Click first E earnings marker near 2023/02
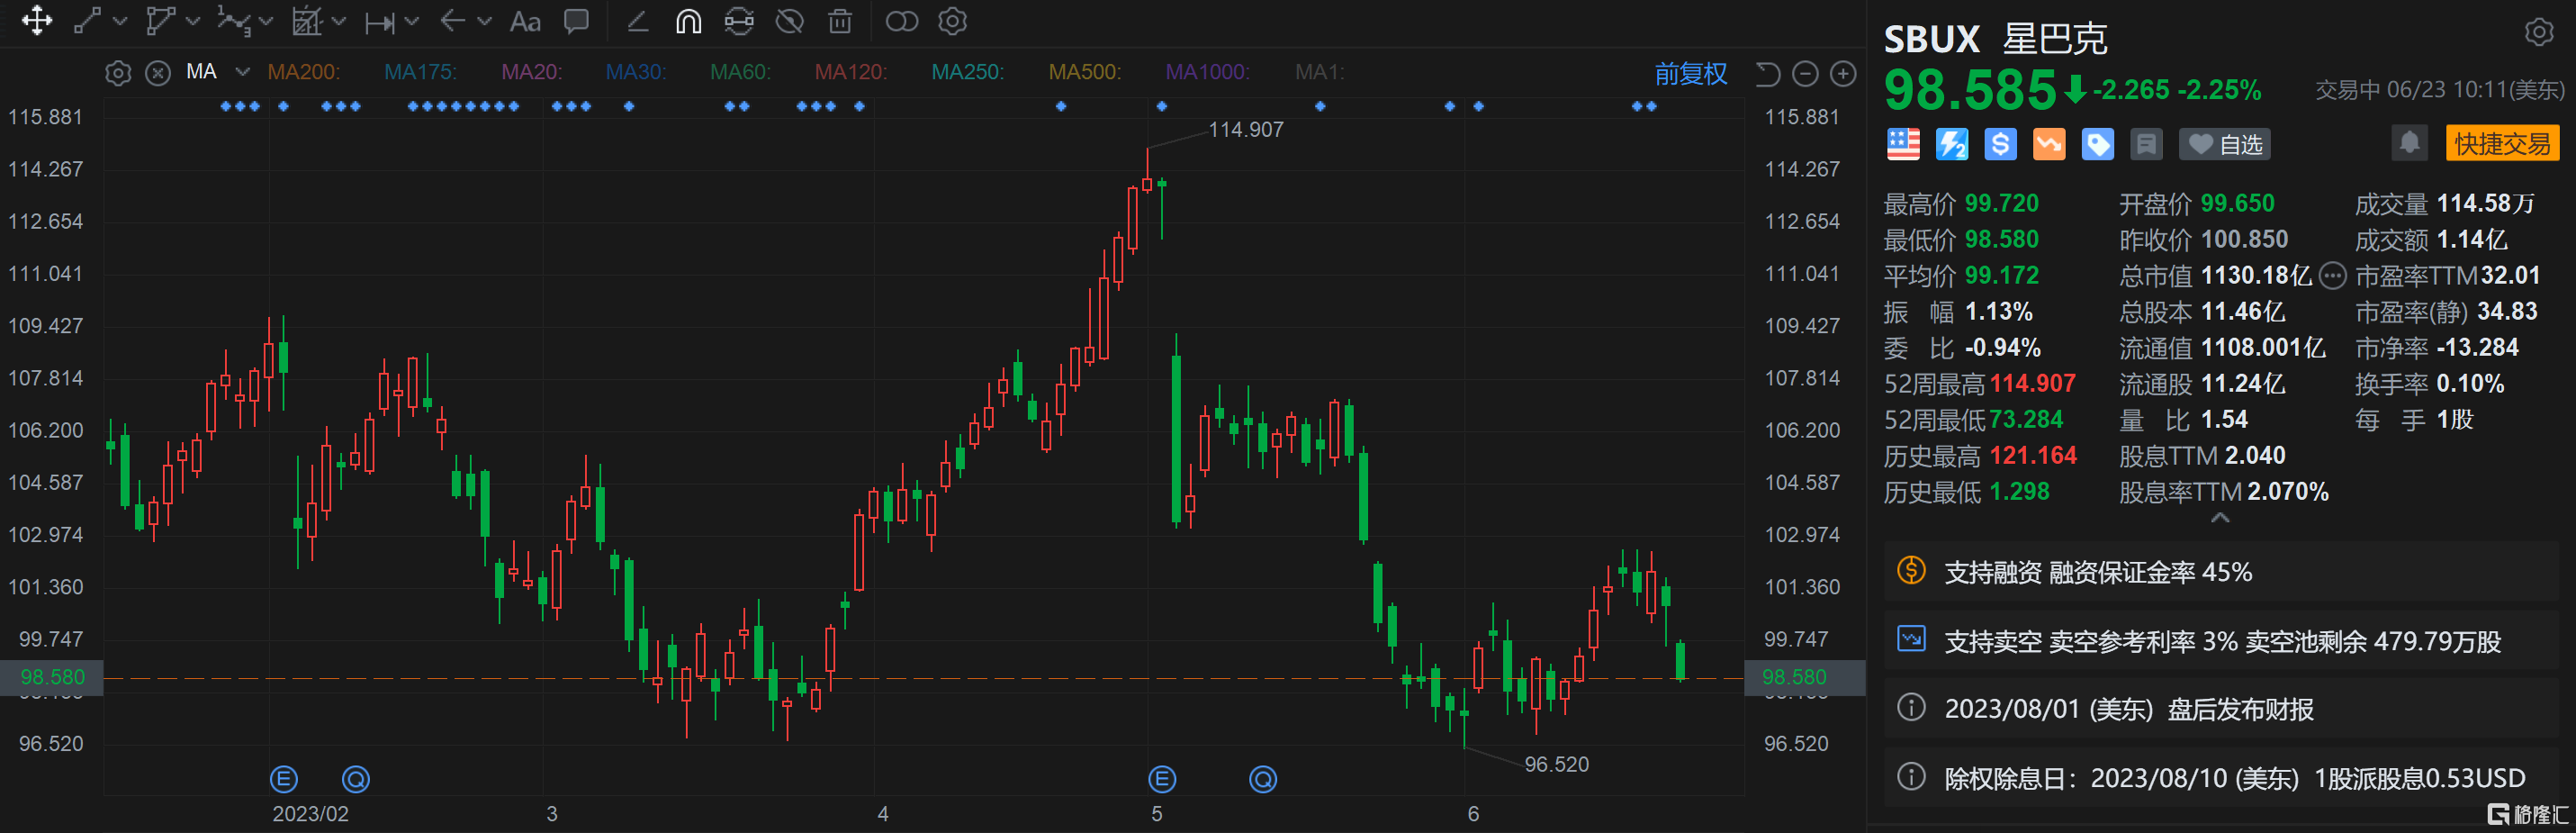Screen dimensions: 2576x833 pos(284,779)
